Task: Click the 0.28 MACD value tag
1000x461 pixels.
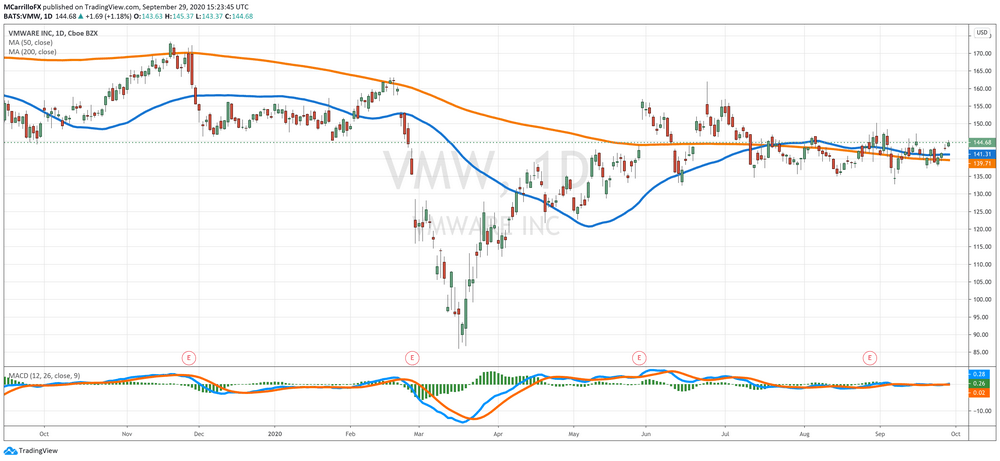Action: point(981,373)
